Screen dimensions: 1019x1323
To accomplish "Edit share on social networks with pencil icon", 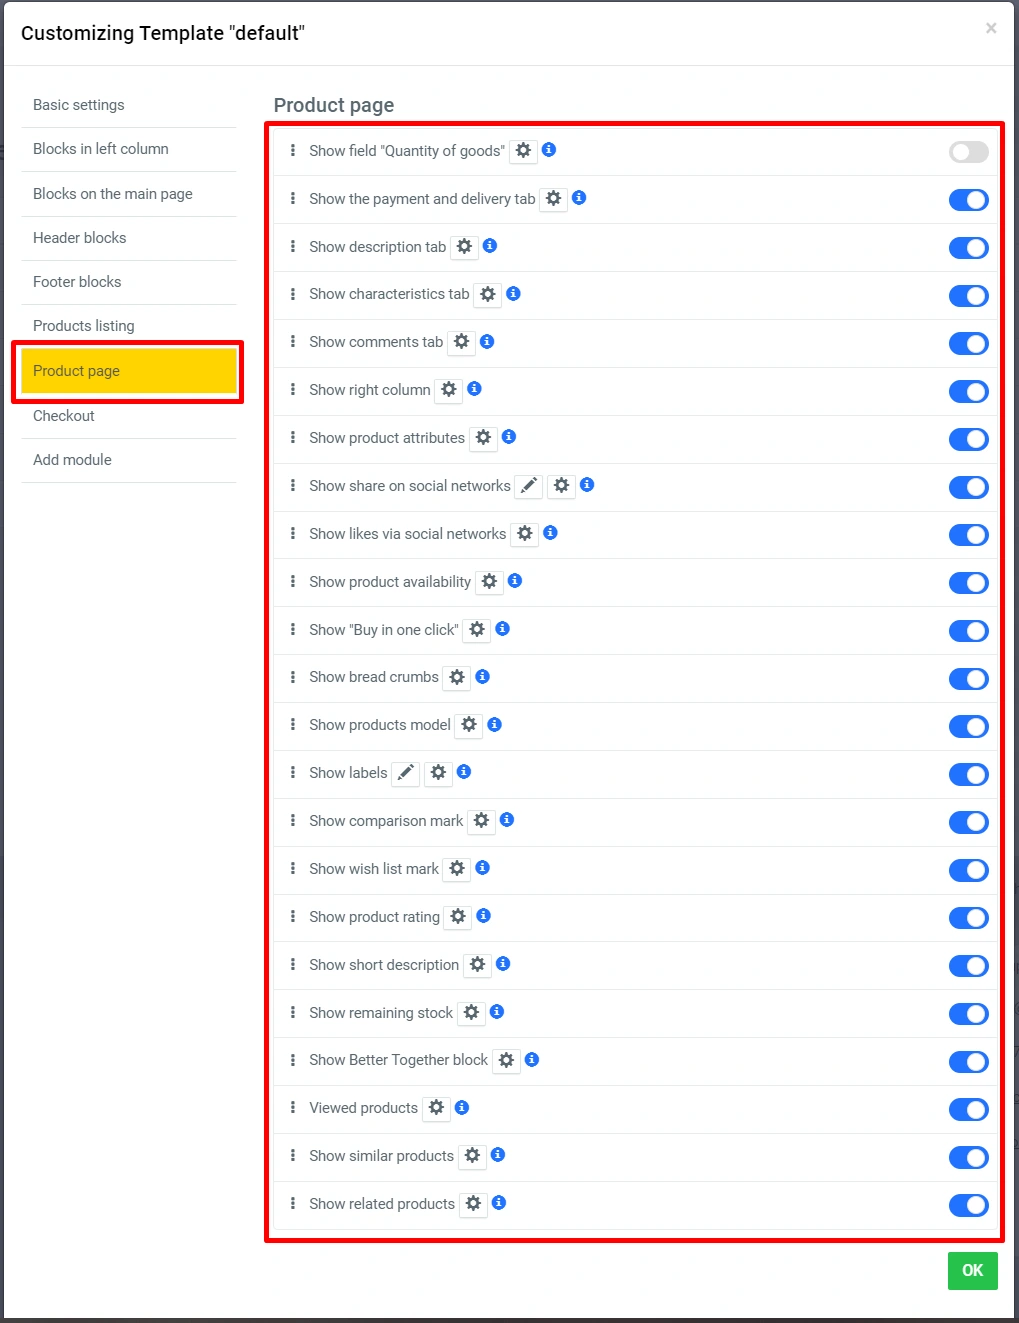I will [x=529, y=486].
